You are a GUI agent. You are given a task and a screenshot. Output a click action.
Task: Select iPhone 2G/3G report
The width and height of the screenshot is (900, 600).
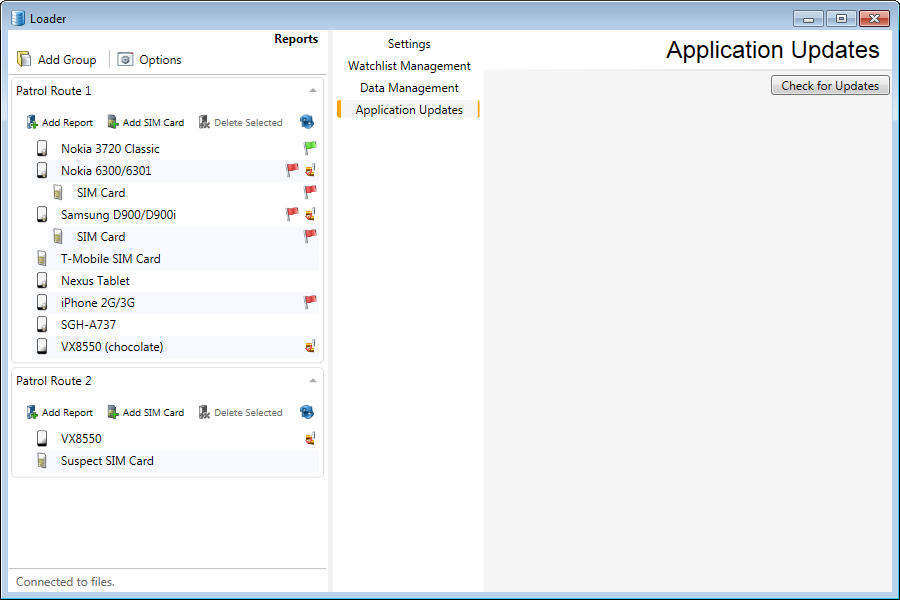[175, 303]
